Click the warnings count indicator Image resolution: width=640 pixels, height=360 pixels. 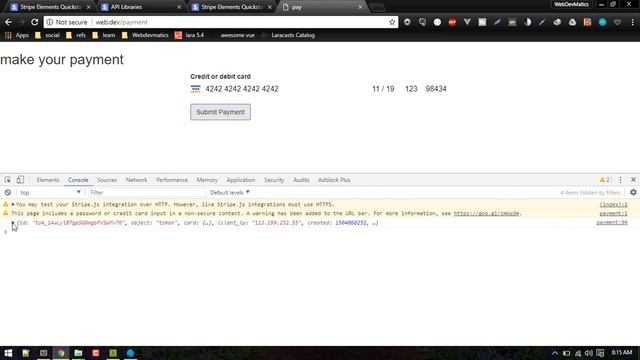pyautogui.click(x=604, y=180)
